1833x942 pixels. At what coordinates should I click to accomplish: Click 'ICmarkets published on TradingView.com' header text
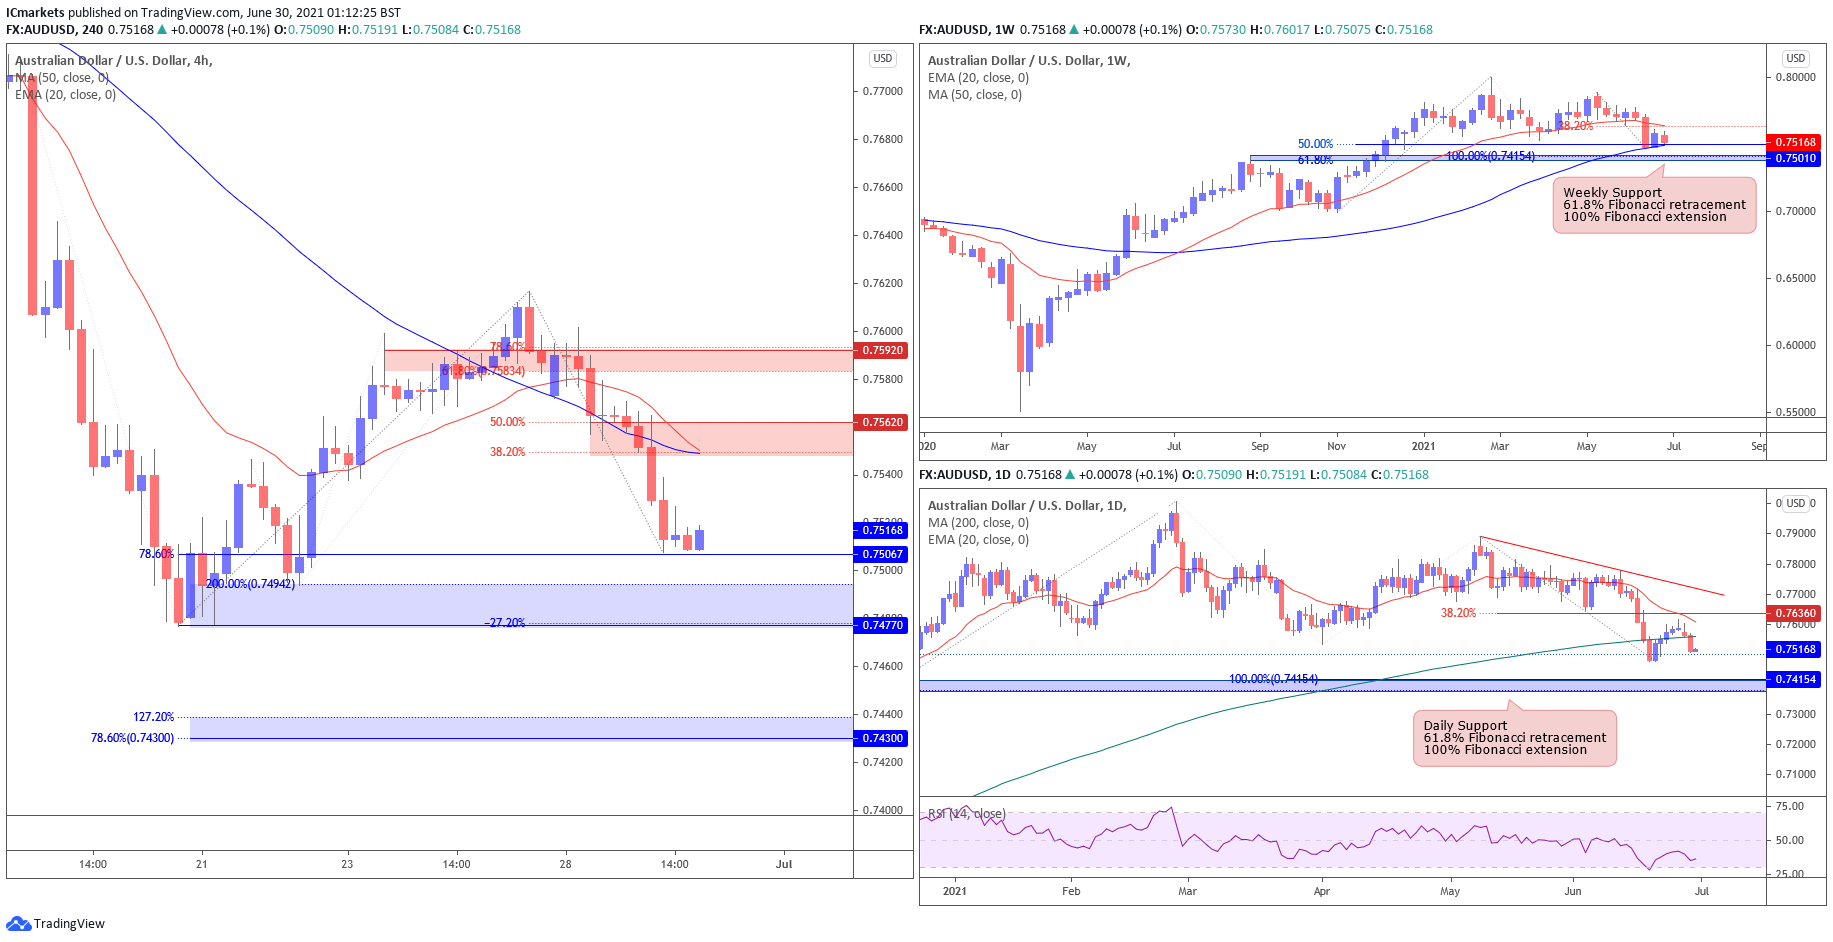coord(124,13)
